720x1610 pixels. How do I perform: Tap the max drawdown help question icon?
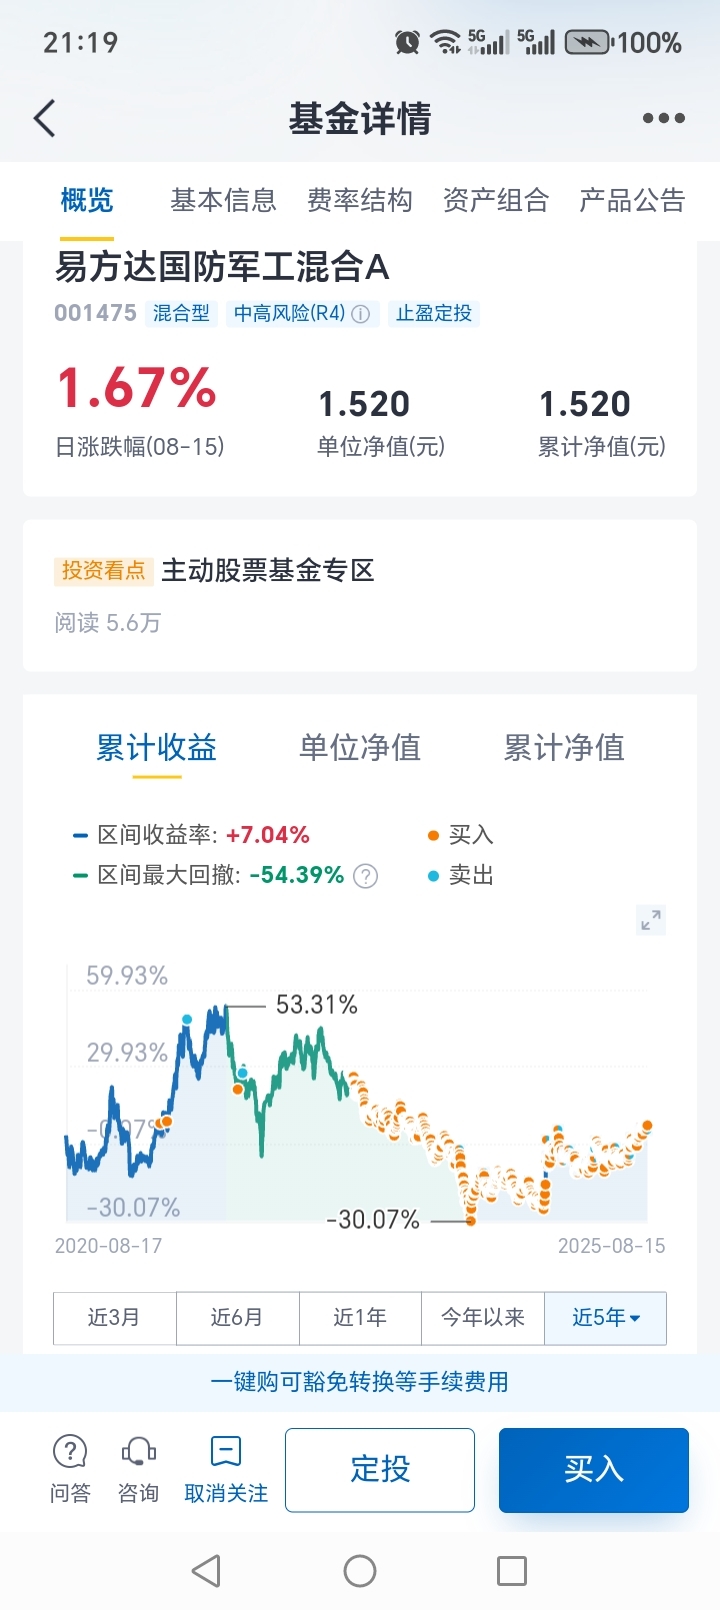click(366, 876)
